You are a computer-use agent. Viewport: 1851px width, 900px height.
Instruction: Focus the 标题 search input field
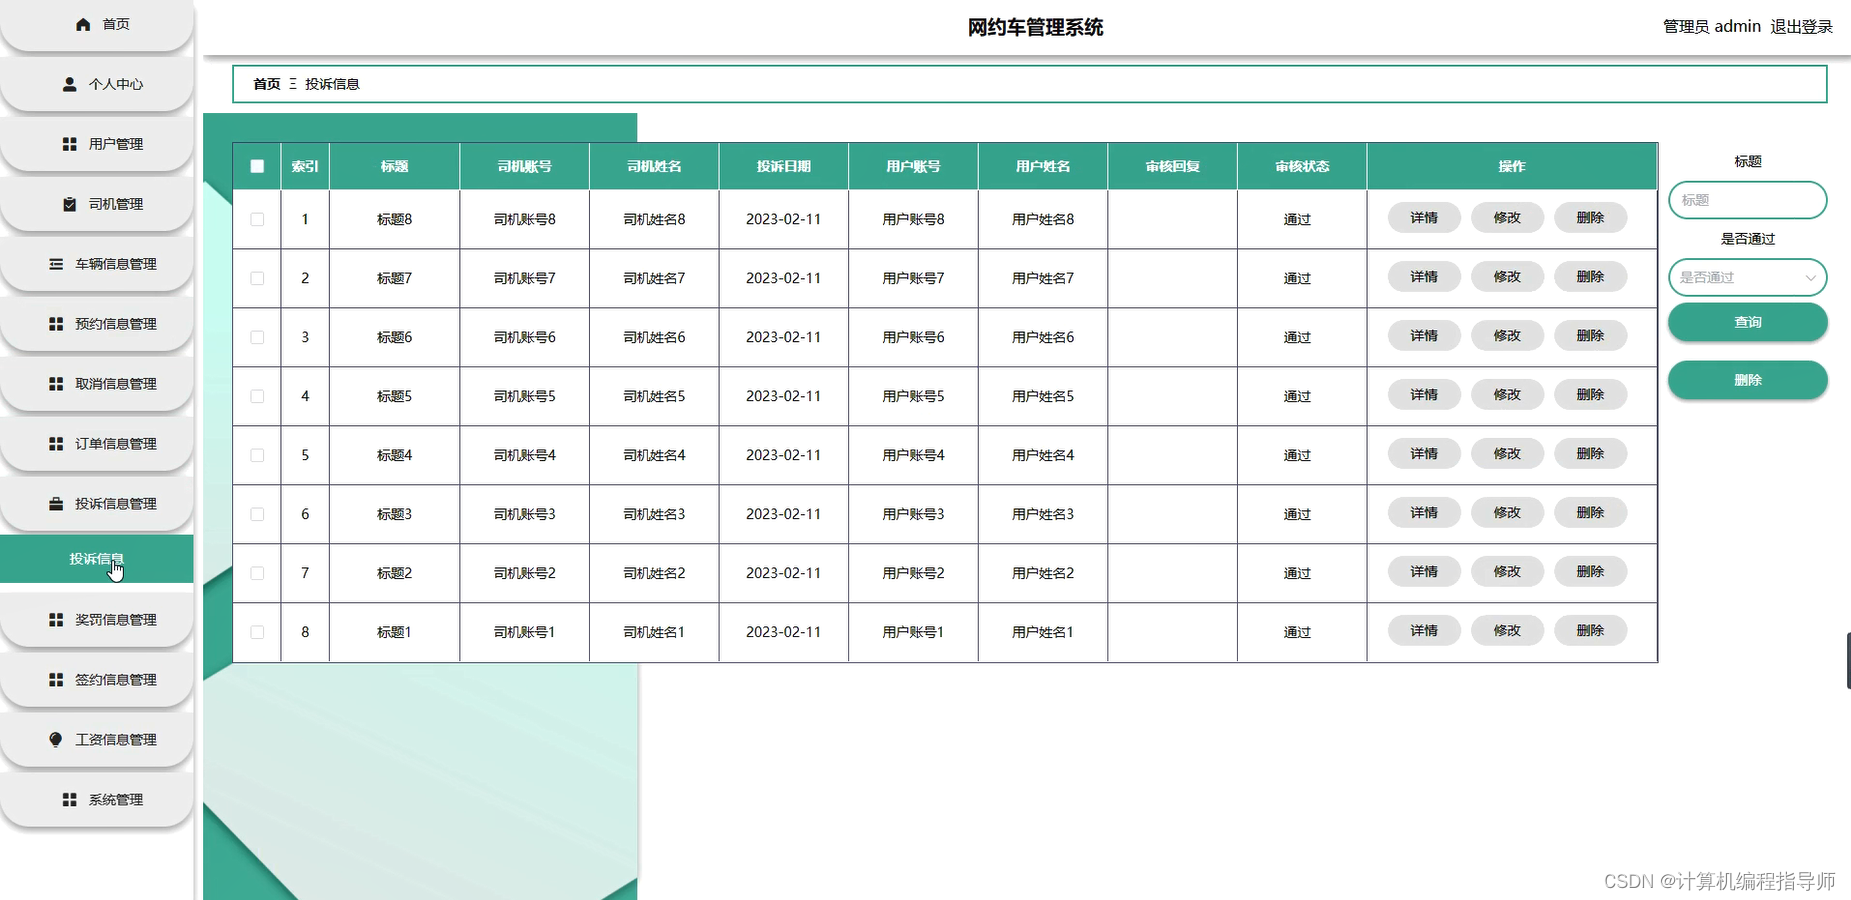point(1747,200)
